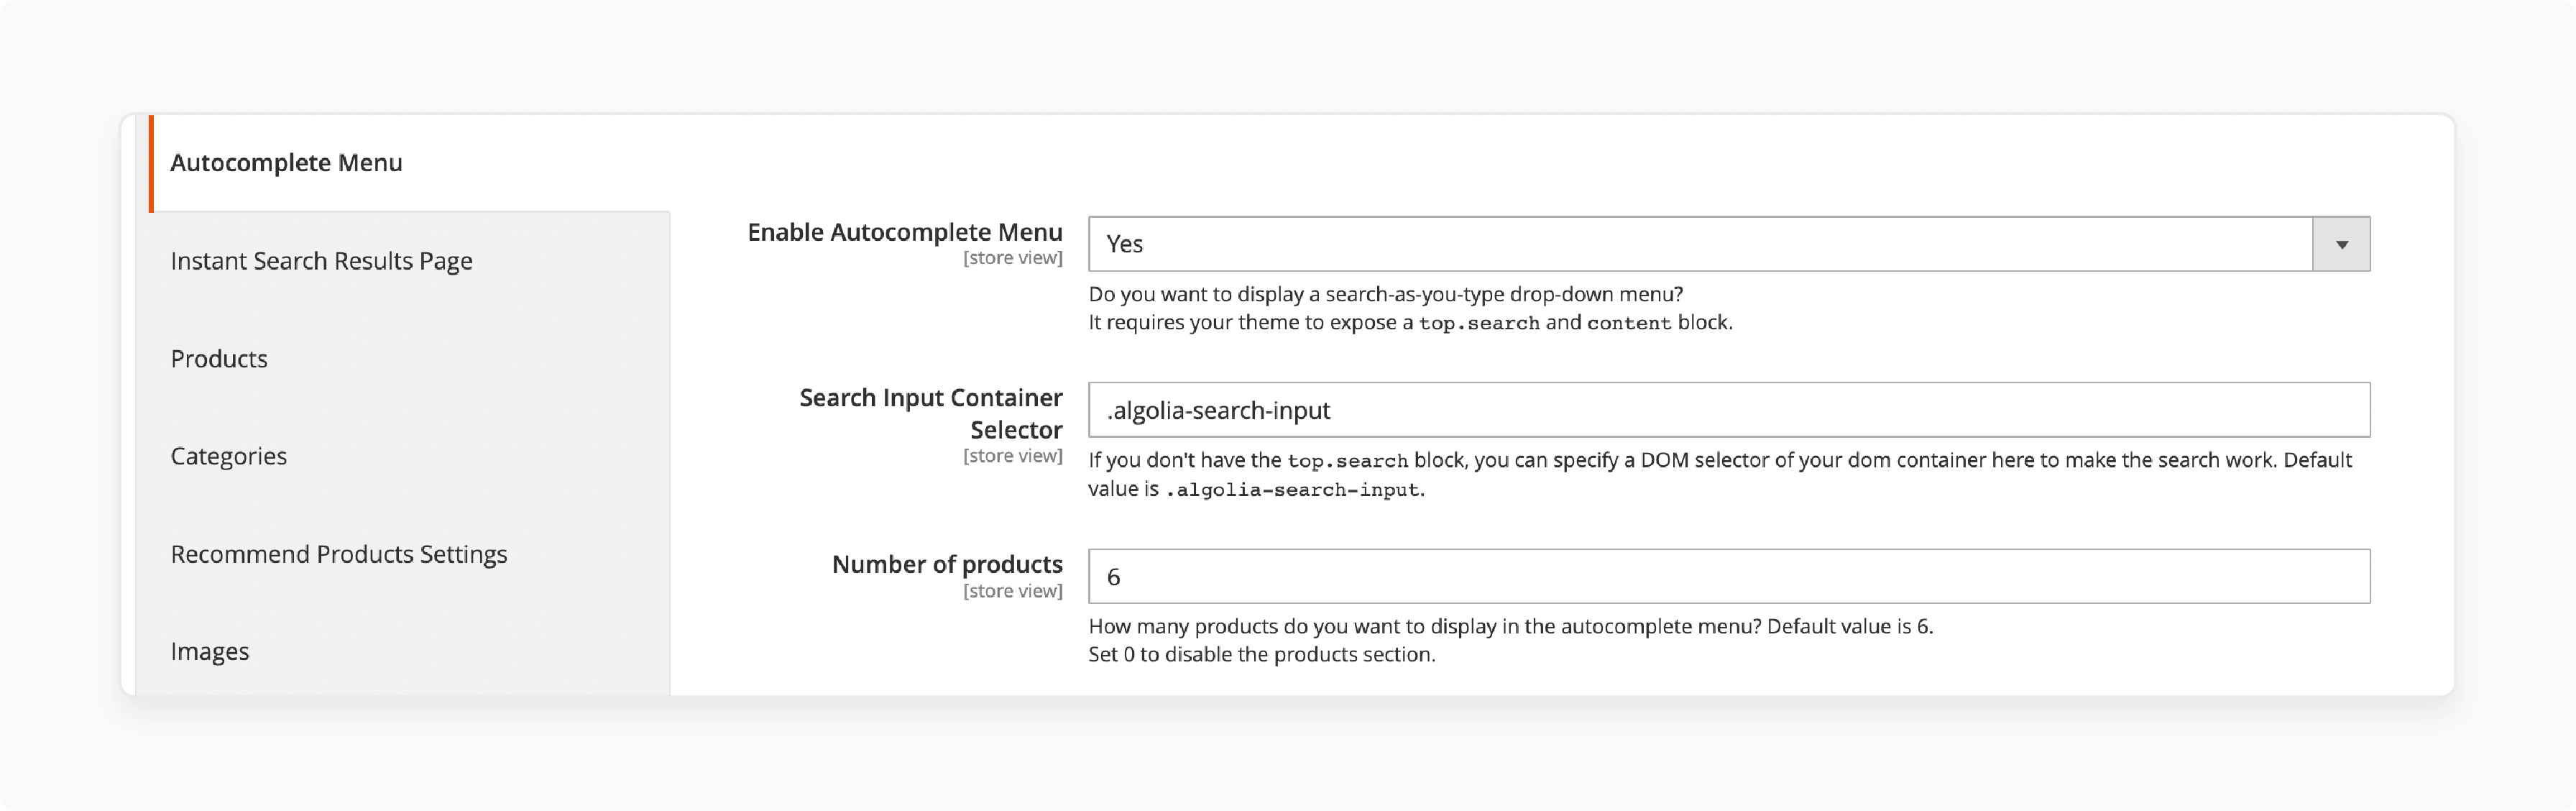Click the 'Set 0 to disable' help text
2576x811 pixels.
1261,654
